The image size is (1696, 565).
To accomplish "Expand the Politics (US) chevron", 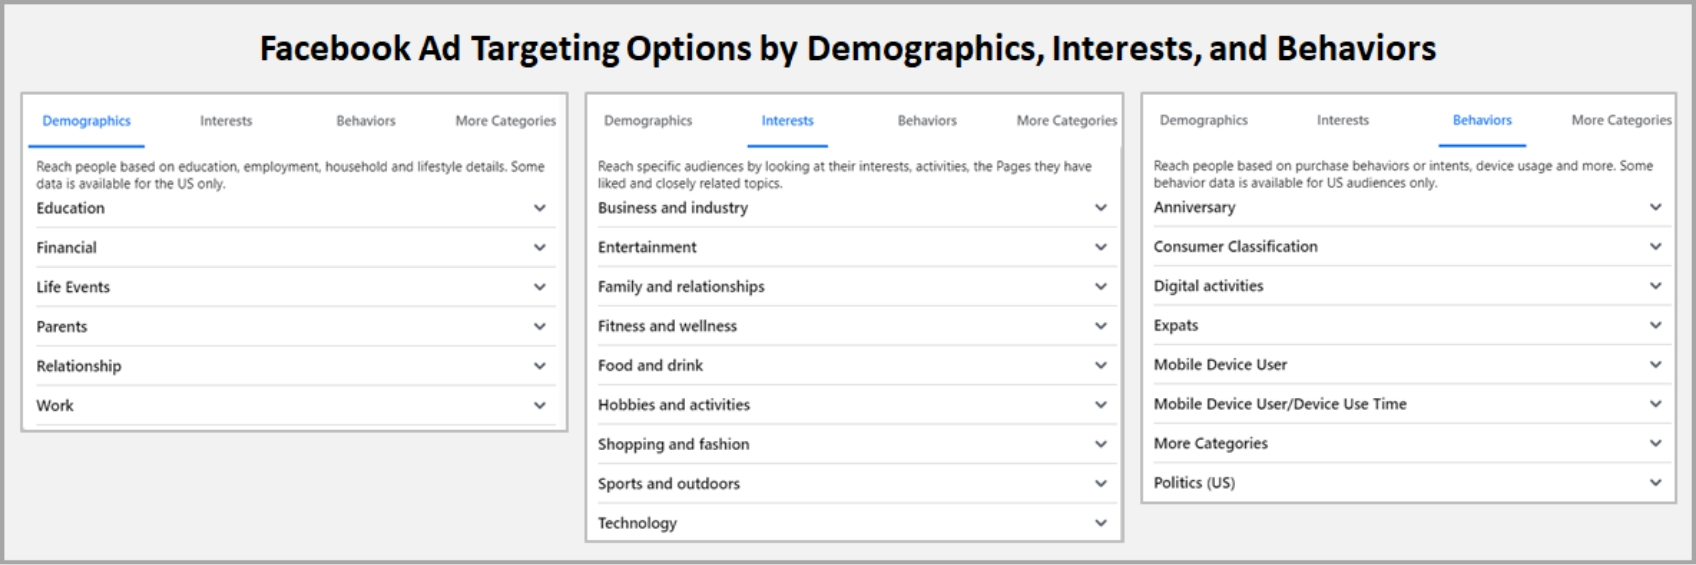I will coord(1656,482).
